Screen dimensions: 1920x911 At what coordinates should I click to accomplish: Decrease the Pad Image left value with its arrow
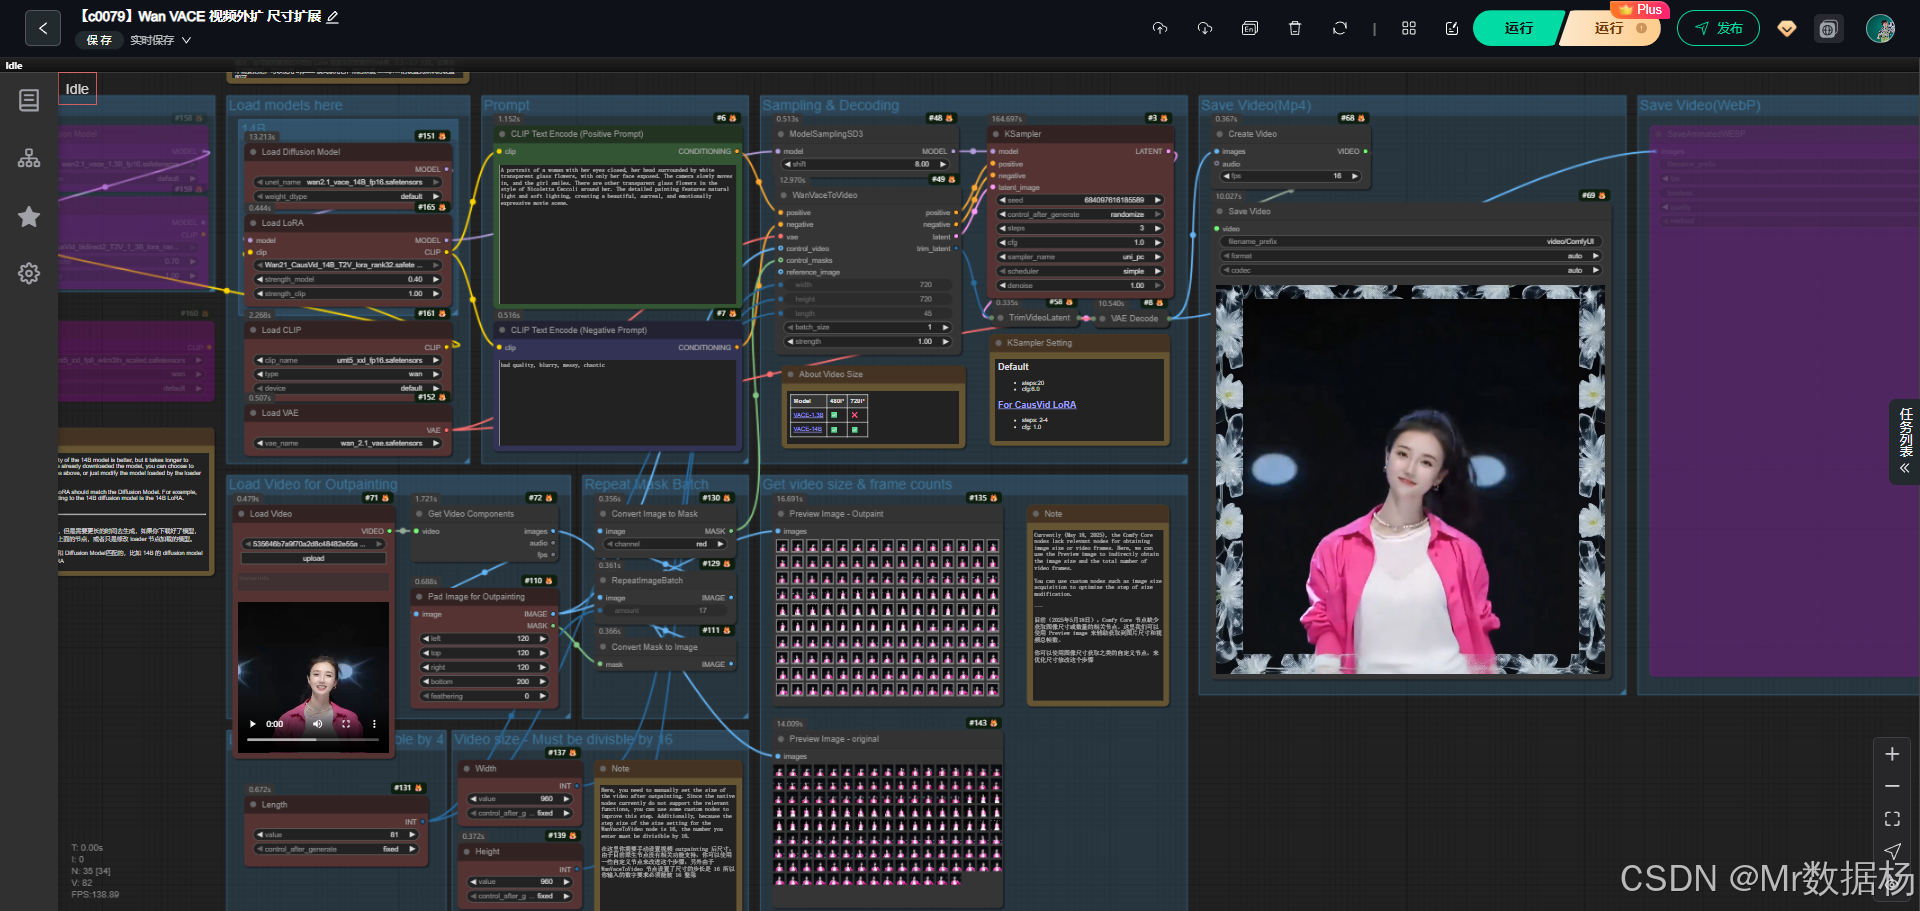pos(426,639)
